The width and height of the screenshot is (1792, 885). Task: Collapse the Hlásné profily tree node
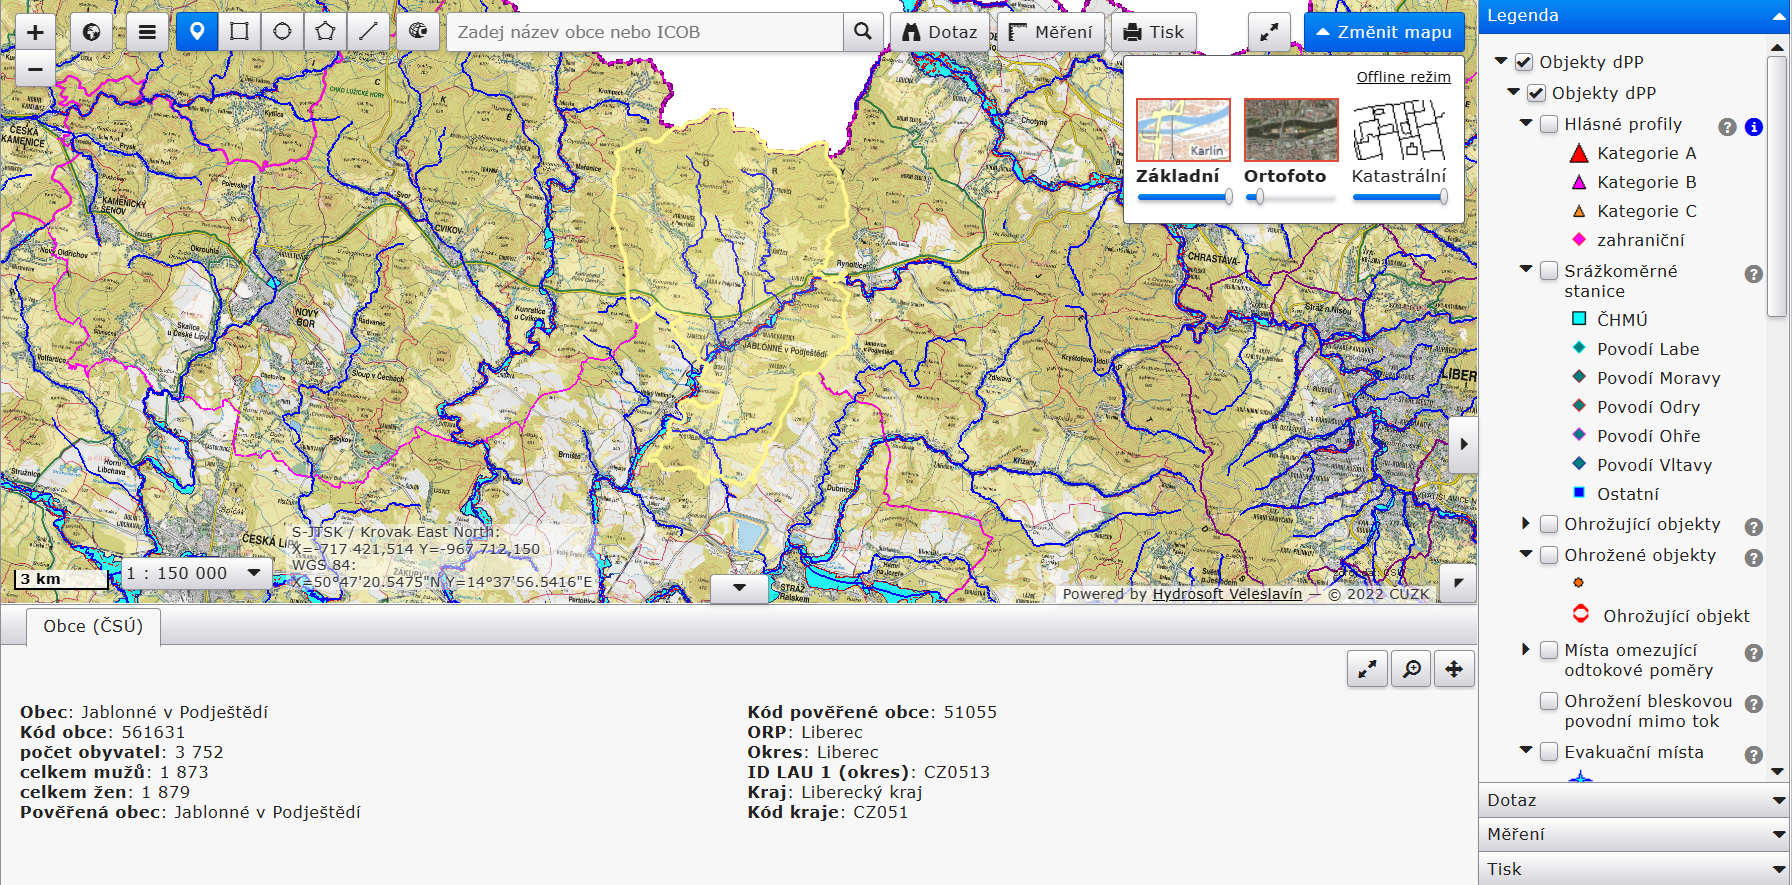(1526, 123)
